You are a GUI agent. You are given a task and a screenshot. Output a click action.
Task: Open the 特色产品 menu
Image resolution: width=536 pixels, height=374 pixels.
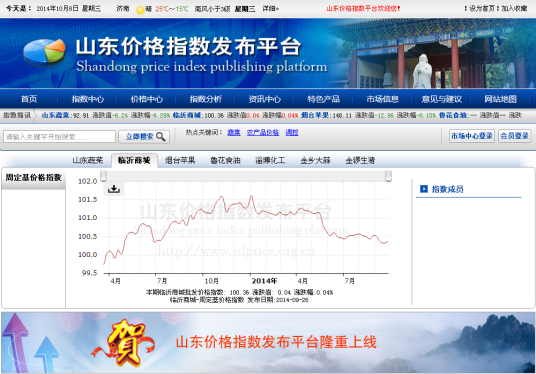(x=324, y=99)
